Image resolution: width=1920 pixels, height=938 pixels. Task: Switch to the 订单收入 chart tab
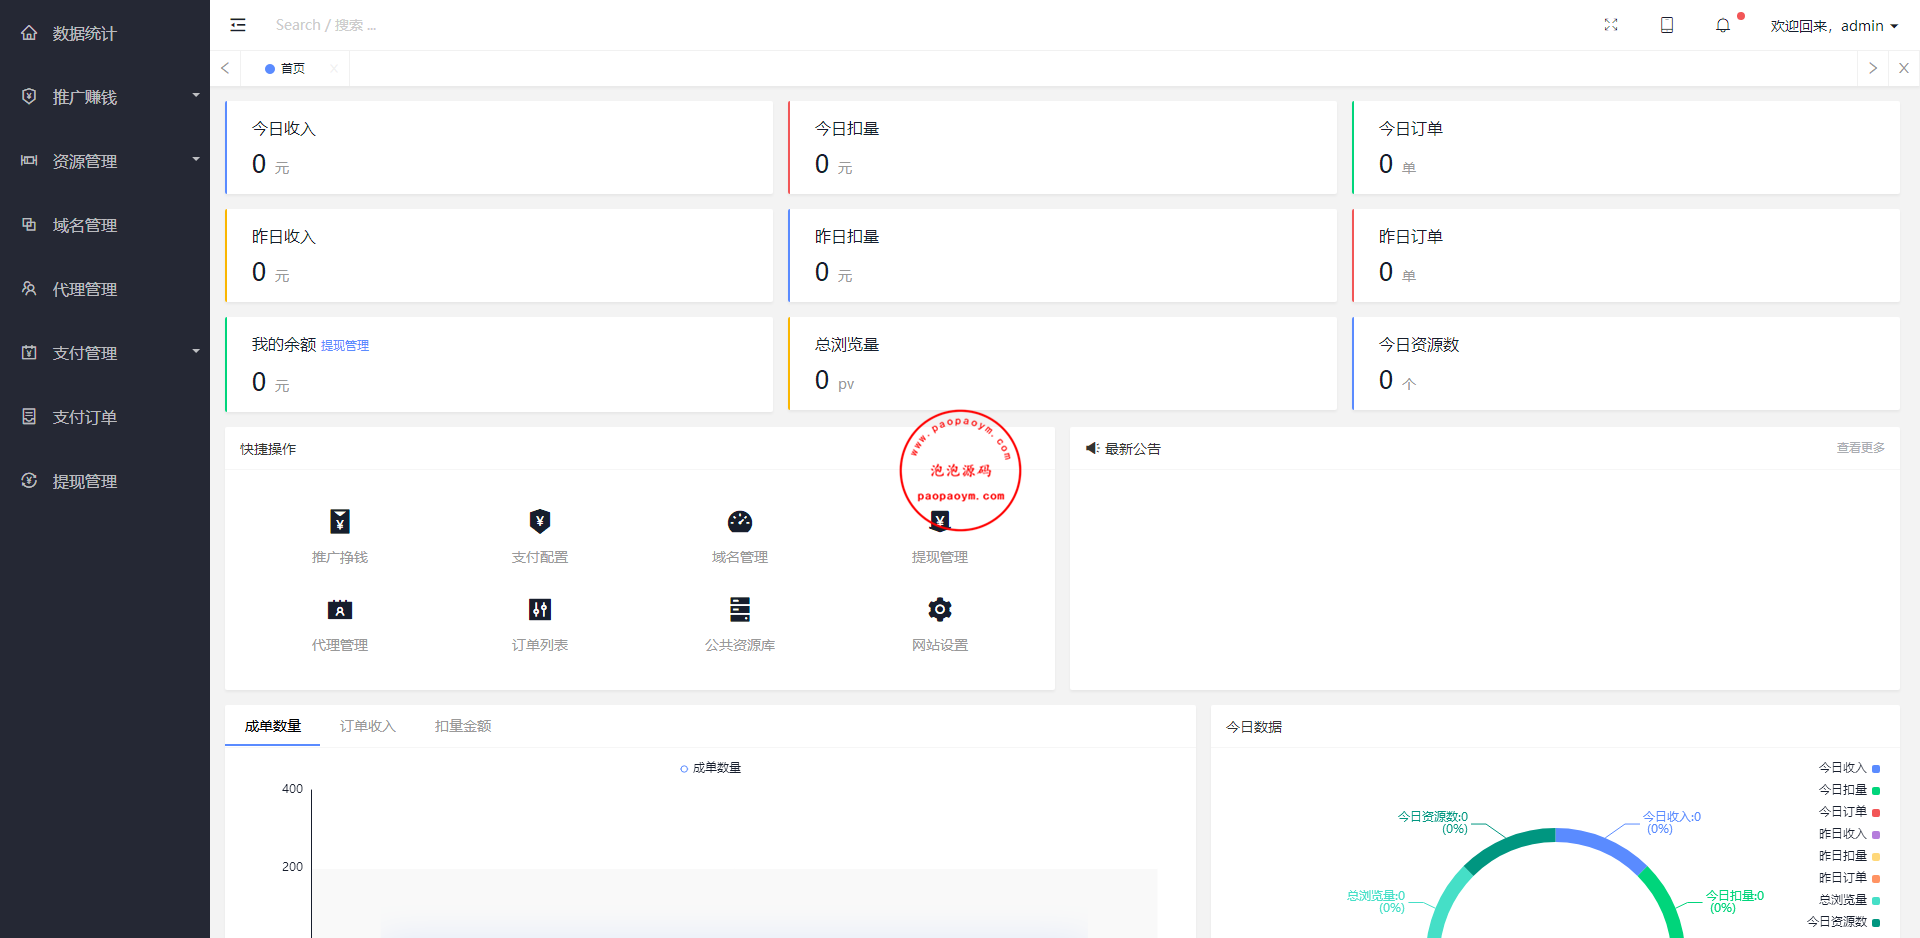point(368,726)
